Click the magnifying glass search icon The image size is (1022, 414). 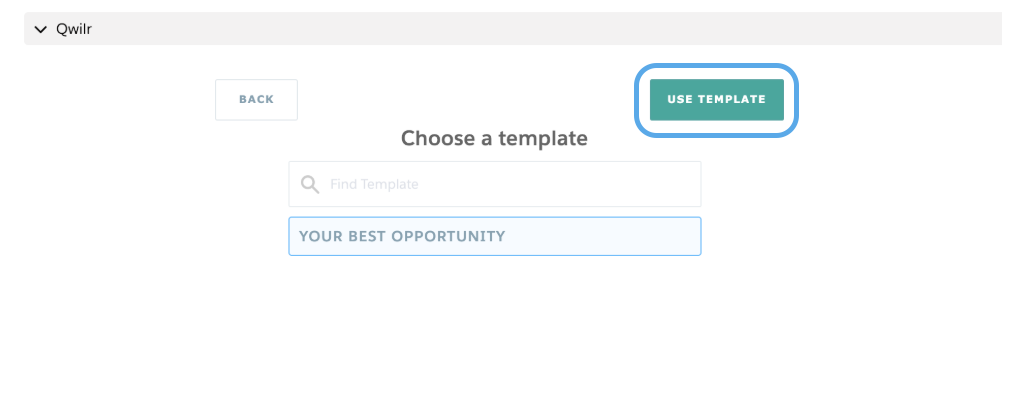(310, 185)
